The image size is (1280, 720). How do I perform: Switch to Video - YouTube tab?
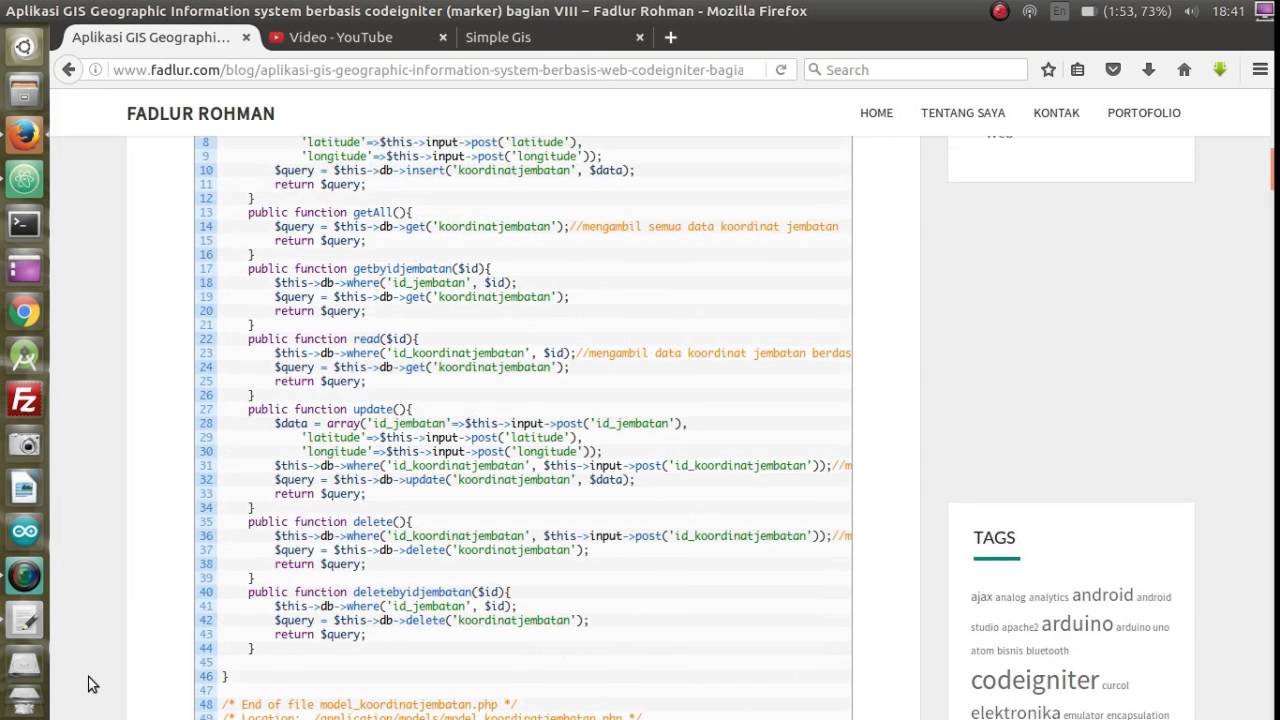pos(341,37)
